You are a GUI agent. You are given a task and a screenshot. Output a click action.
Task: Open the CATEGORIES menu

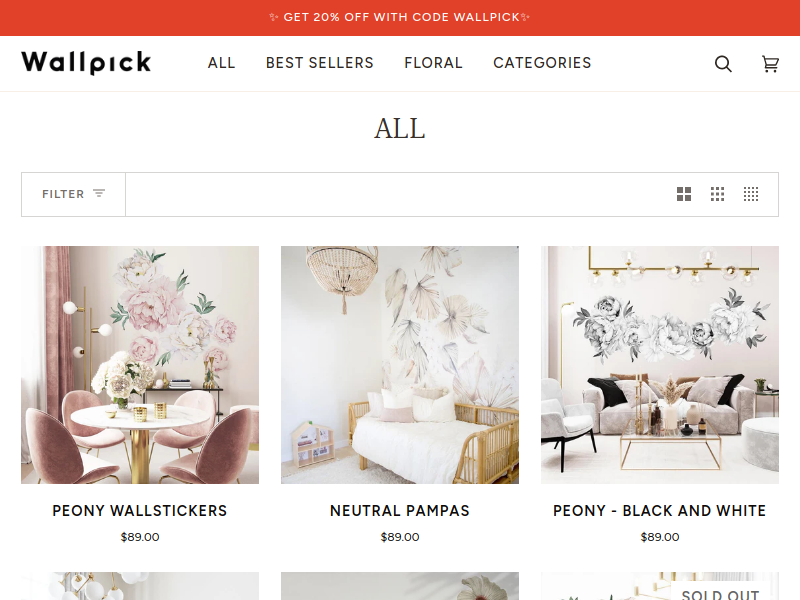coord(542,63)
